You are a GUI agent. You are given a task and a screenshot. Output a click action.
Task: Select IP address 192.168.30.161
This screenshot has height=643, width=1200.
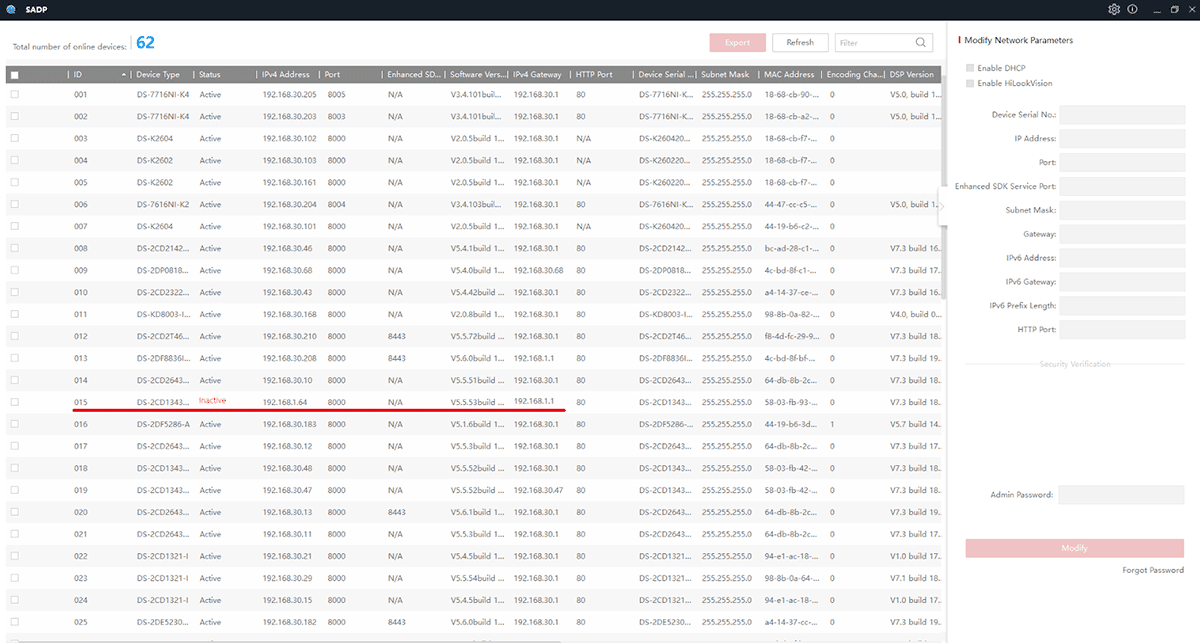290,182
